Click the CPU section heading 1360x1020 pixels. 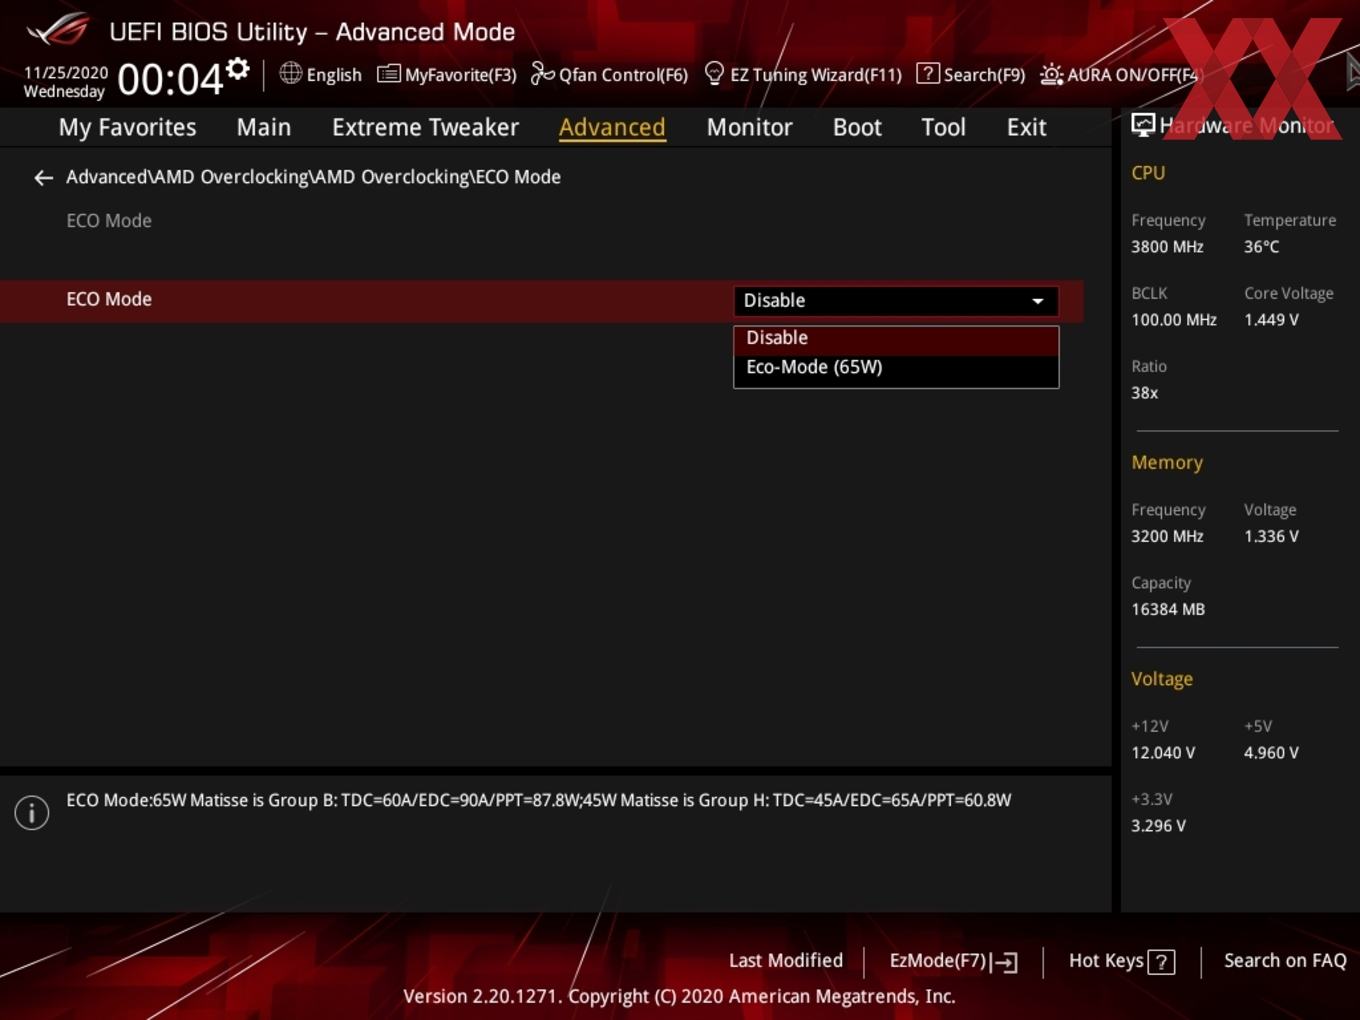point(1148,172)
